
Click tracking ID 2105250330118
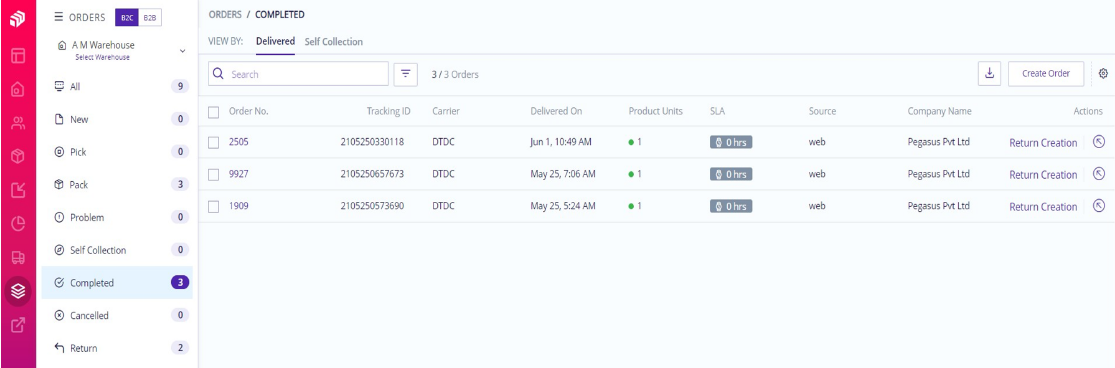[372, 142]
